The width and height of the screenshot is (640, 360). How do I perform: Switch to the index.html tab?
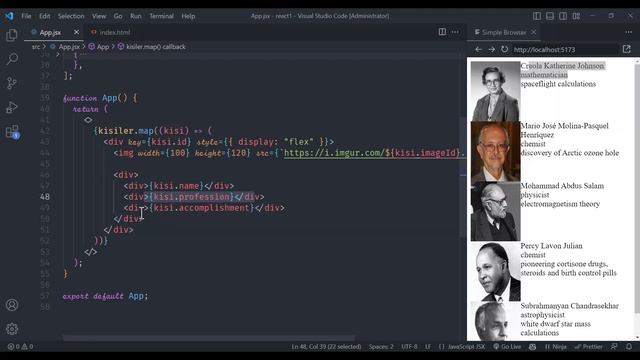(x=111, y=32)
